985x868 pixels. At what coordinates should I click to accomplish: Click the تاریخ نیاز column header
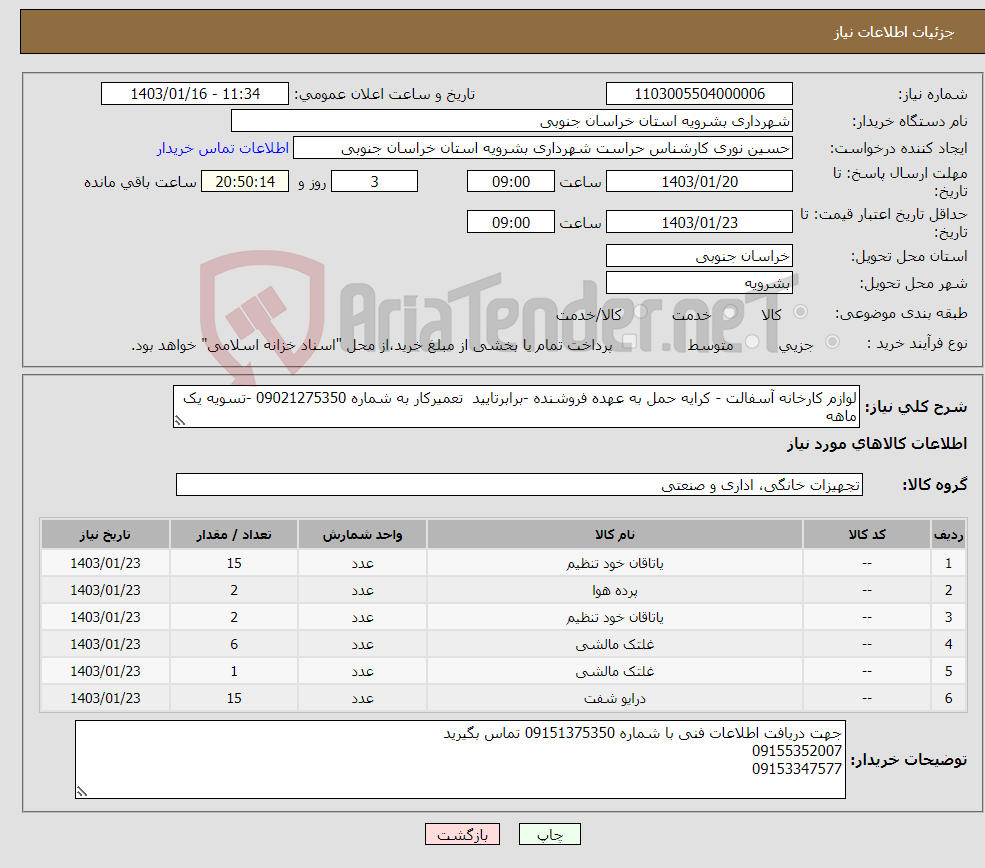105,534
